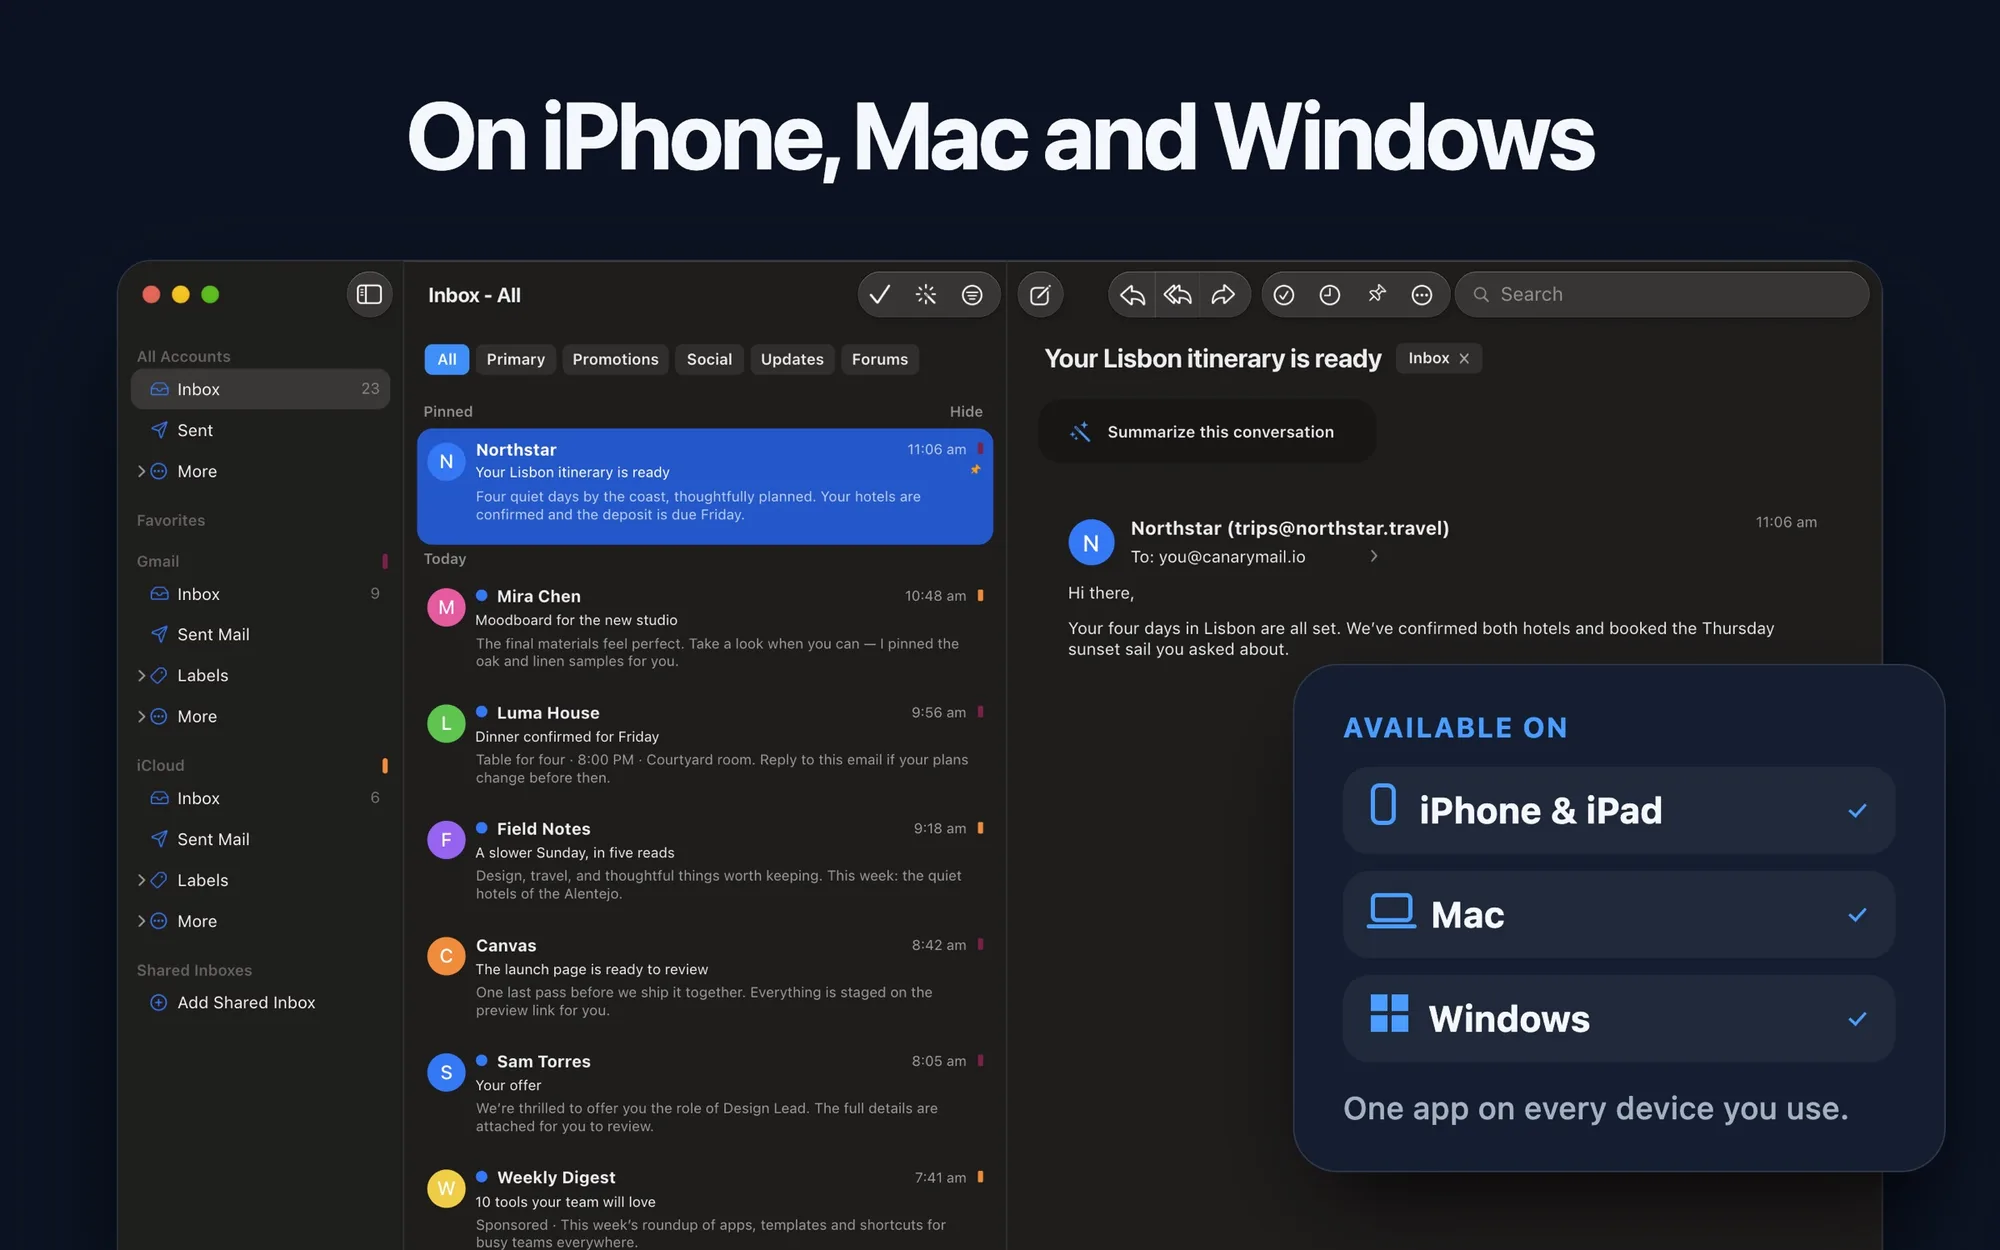This screenshot has width=2000, height=1250.
Task: Snooze message with clock icon
Action: coord(1330,294)
